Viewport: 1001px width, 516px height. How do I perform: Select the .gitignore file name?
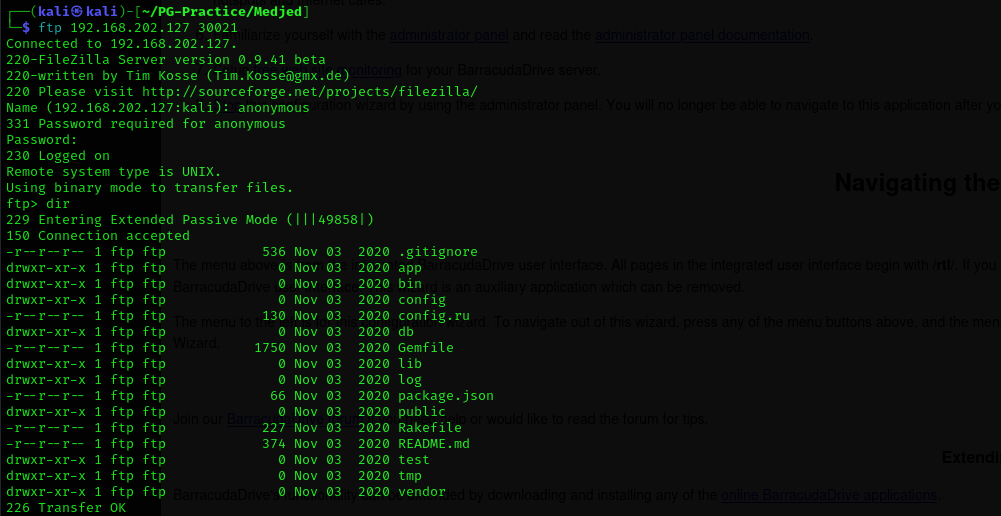[438, 252]
